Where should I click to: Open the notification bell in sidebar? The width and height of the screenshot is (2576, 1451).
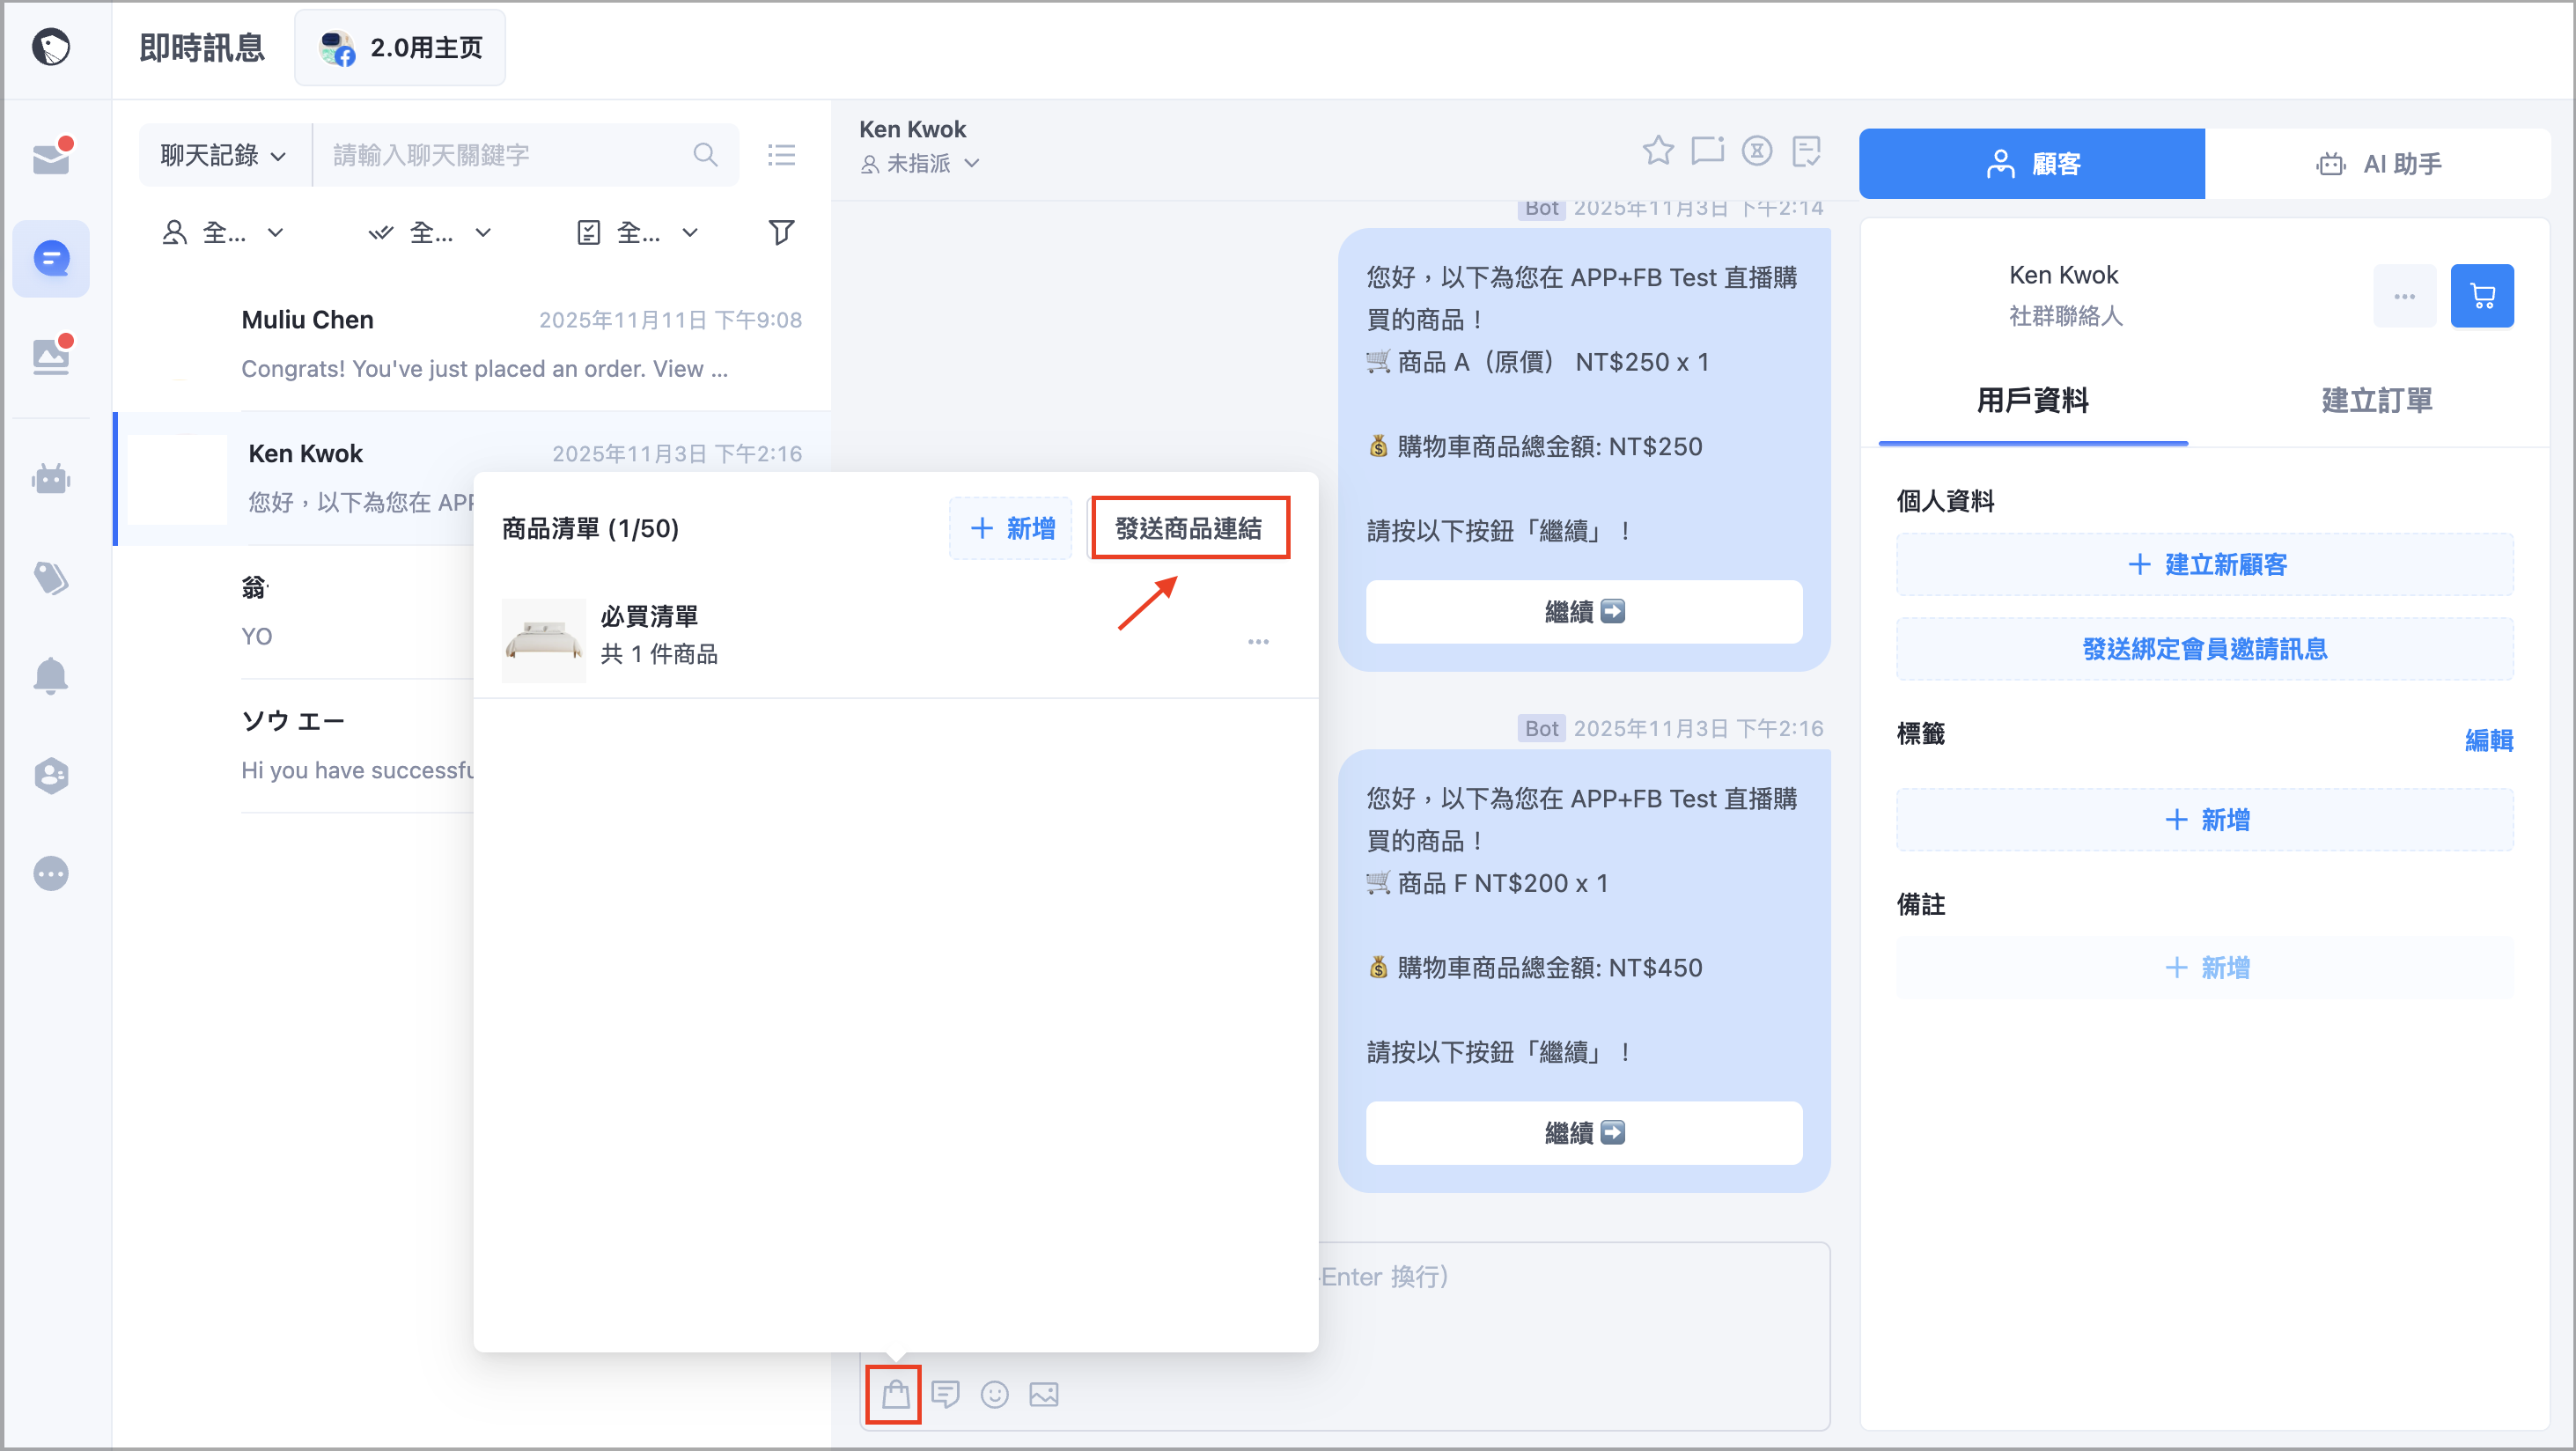pos(51,676)
